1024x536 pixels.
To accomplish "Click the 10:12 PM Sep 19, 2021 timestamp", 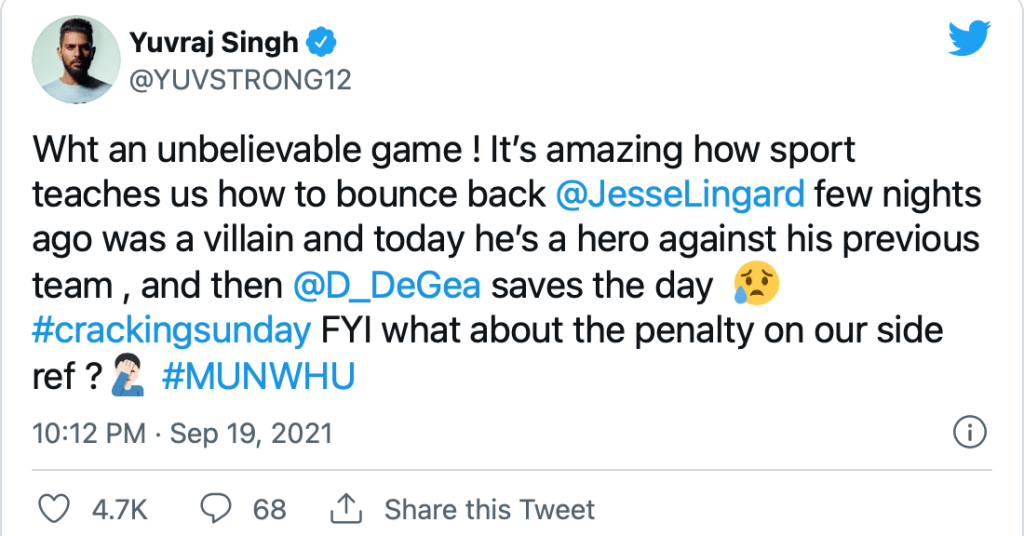I will (x=182, y=434).
